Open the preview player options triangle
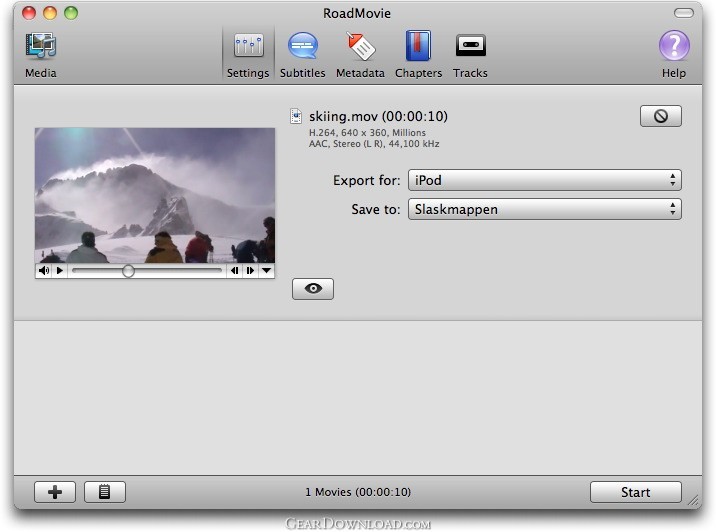This screenshot has height=532, width=716. point(266,270)
